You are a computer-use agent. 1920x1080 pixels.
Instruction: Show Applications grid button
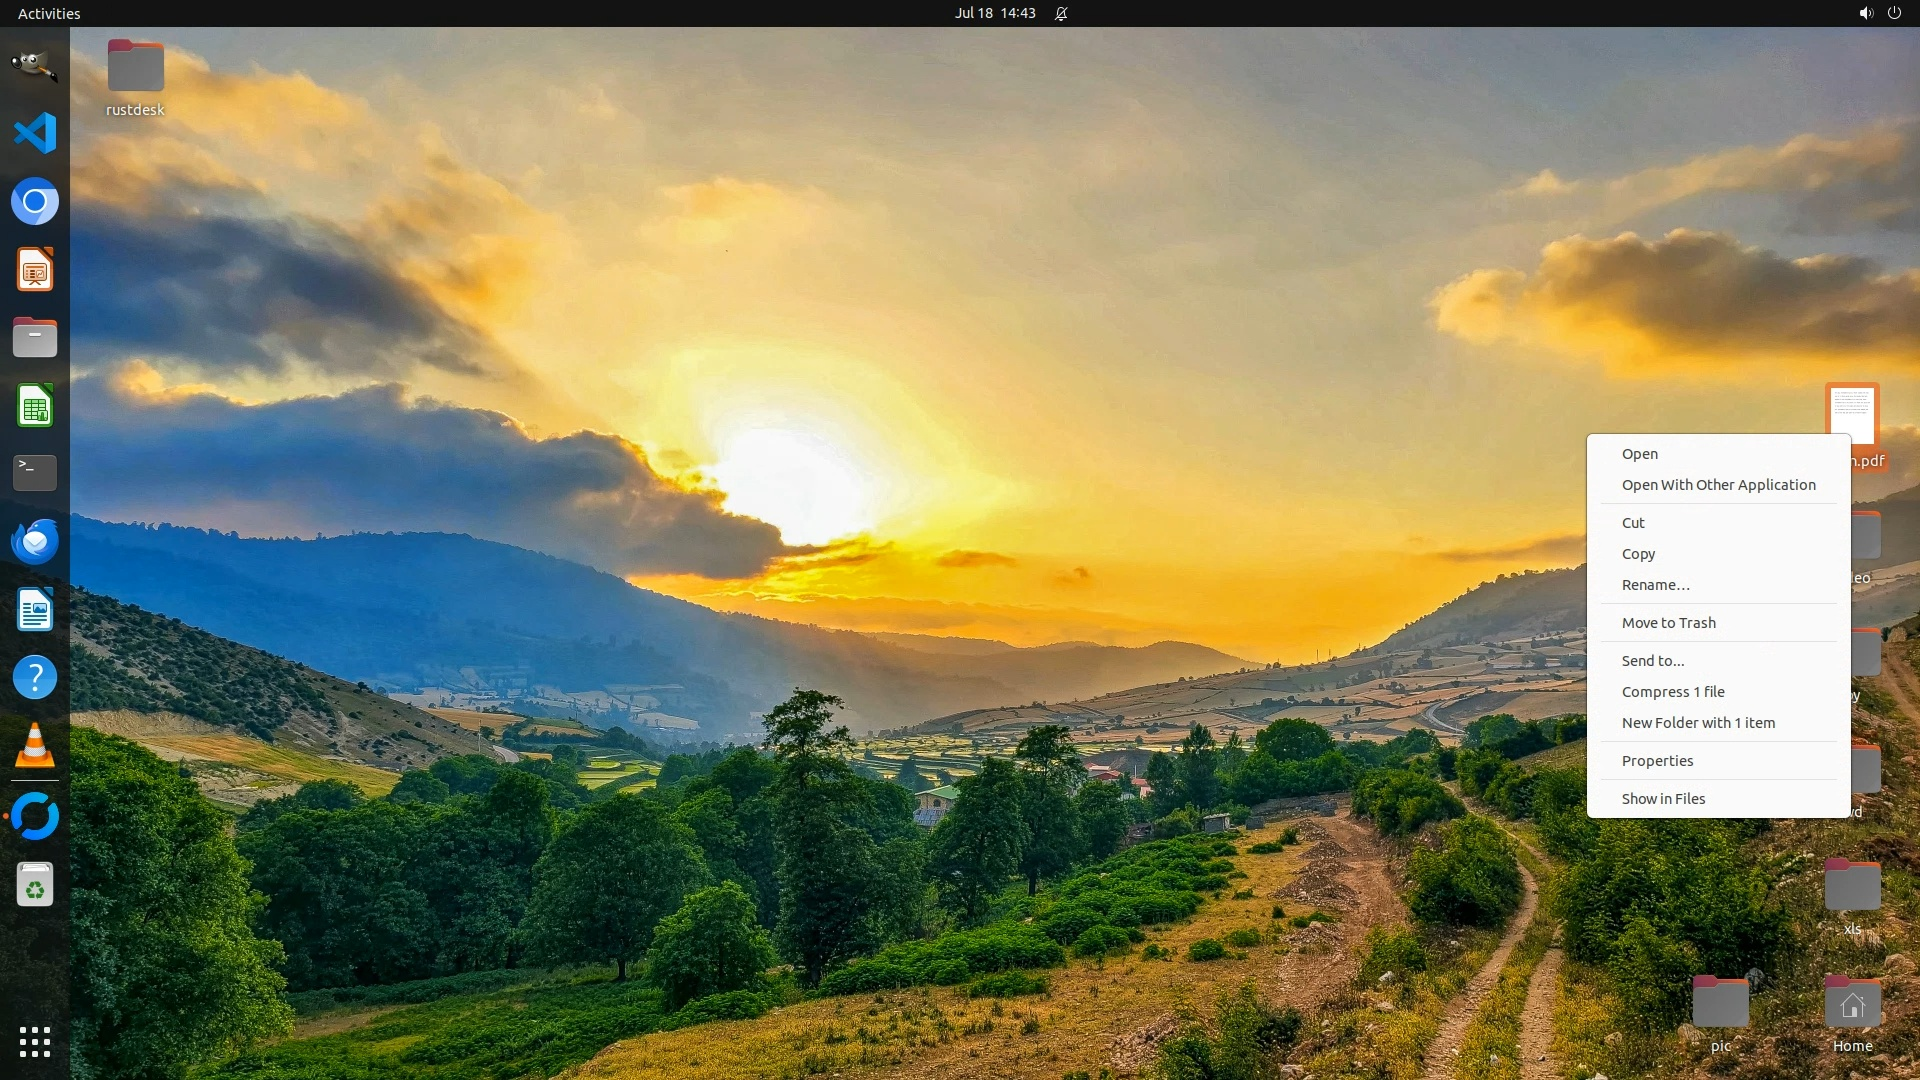click(35, 1042)
